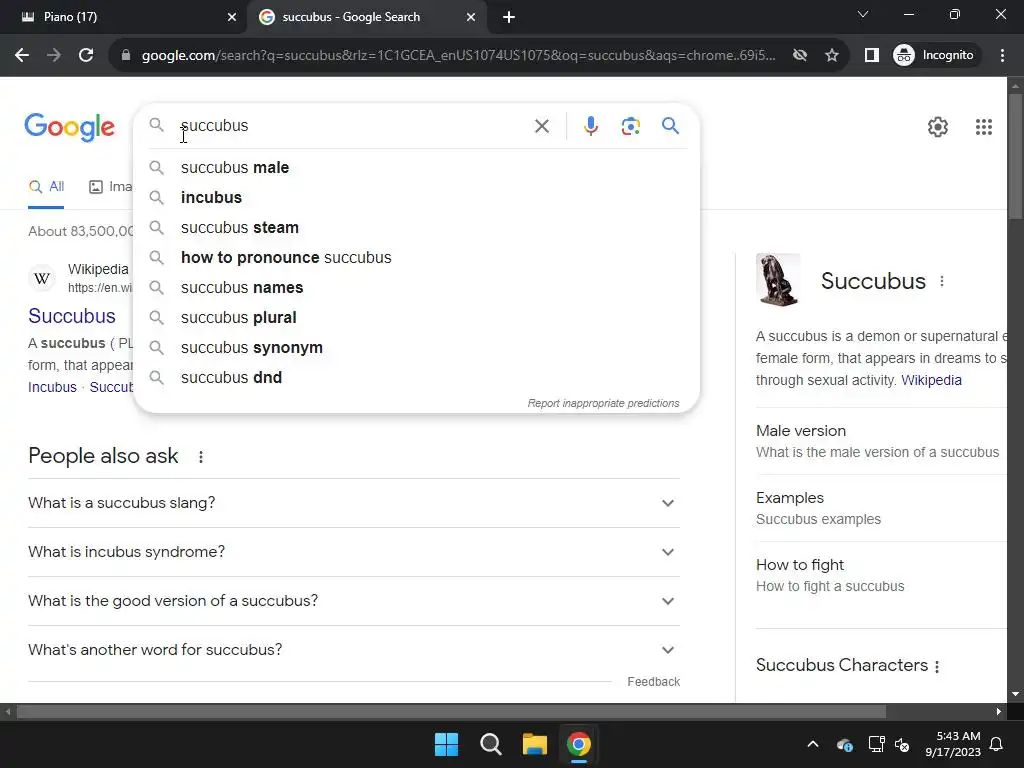Open File Explorer from taskbar
Screen dimensions: 1024x768
534,744
